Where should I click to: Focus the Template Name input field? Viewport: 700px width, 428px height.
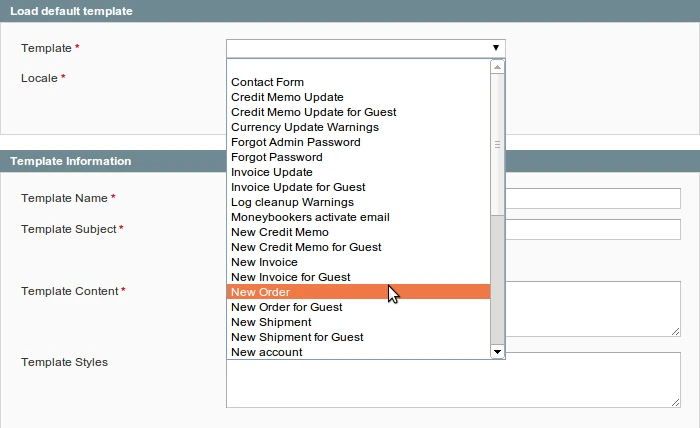click(593, 198)
